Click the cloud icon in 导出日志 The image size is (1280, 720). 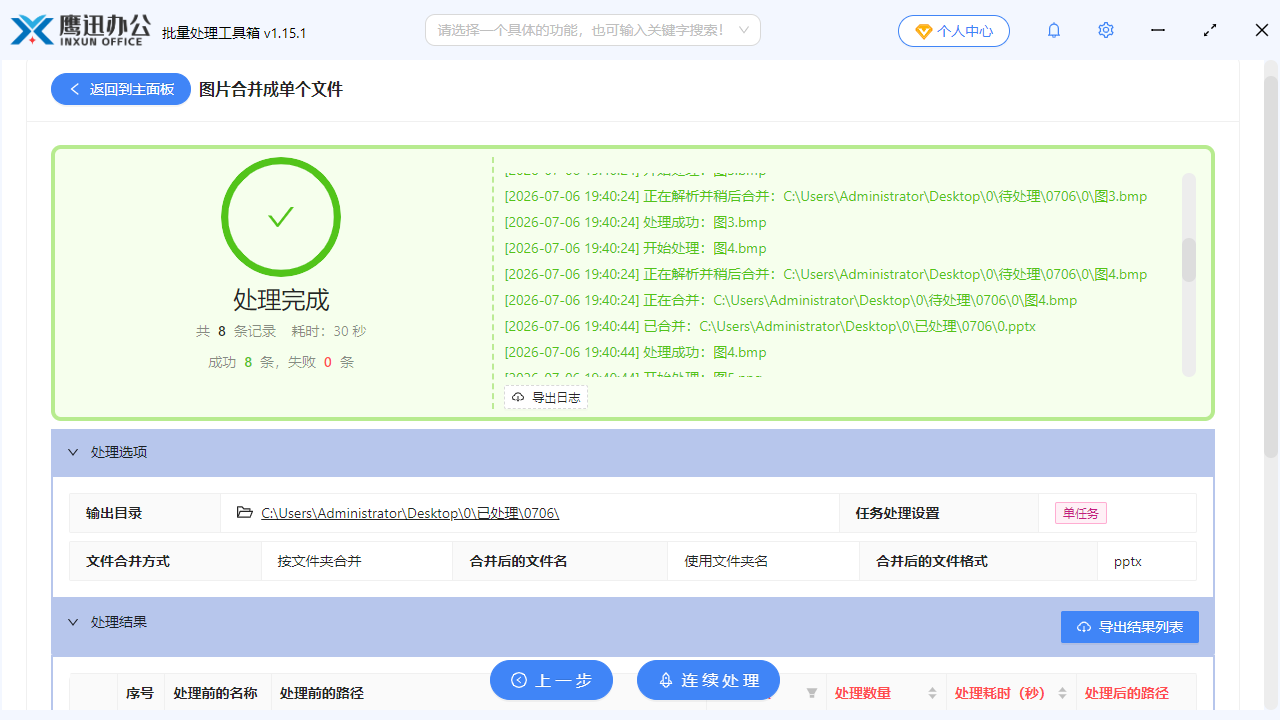pos(518,397)
